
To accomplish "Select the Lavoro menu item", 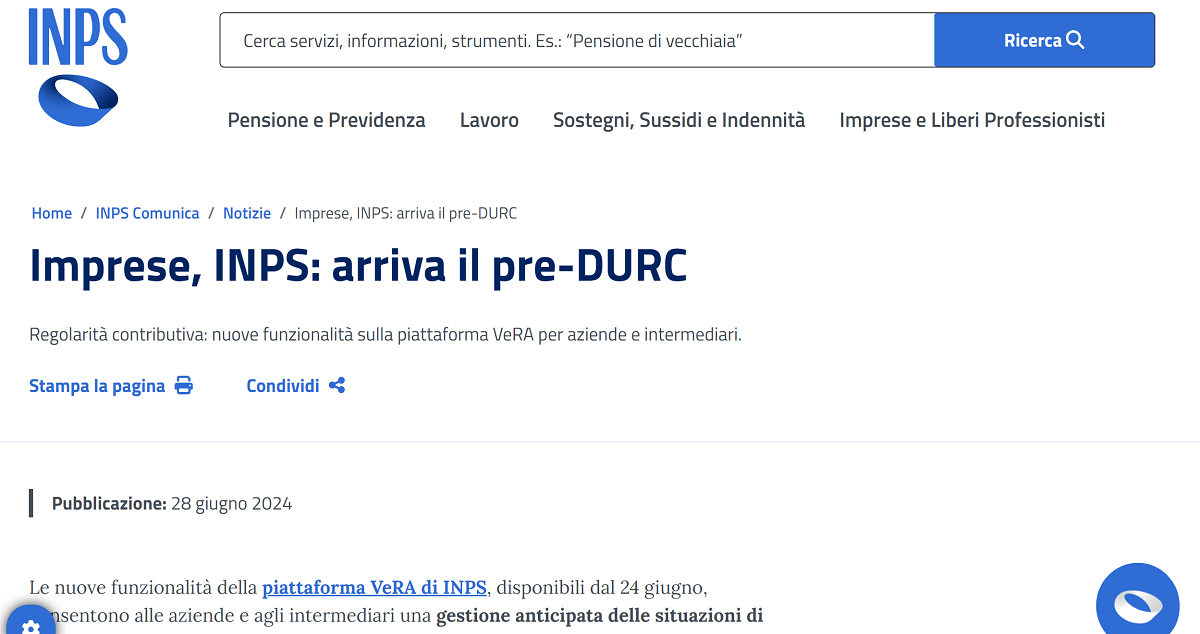I will point(489,120).
